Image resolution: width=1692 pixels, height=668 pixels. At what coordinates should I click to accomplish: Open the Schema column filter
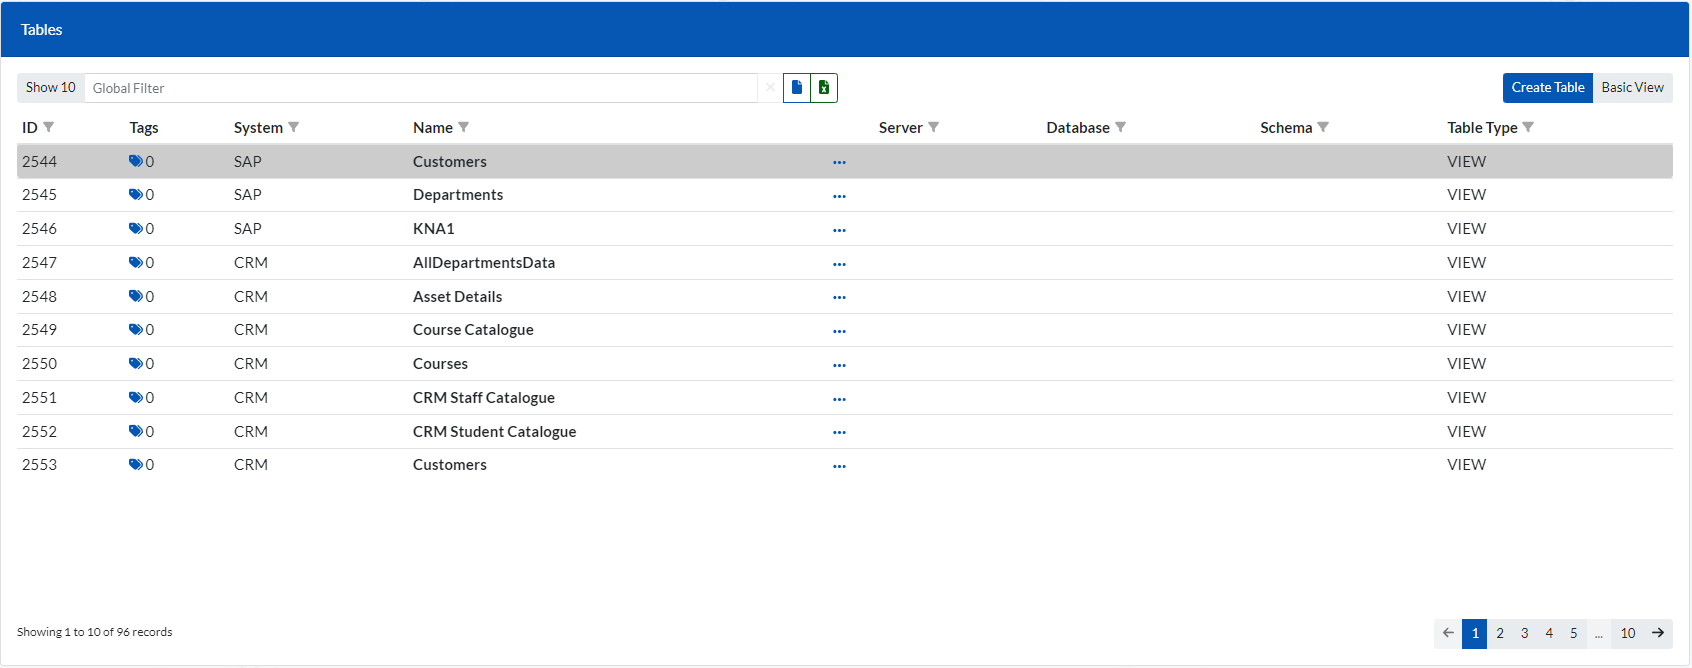click(x=1323, y=127)
